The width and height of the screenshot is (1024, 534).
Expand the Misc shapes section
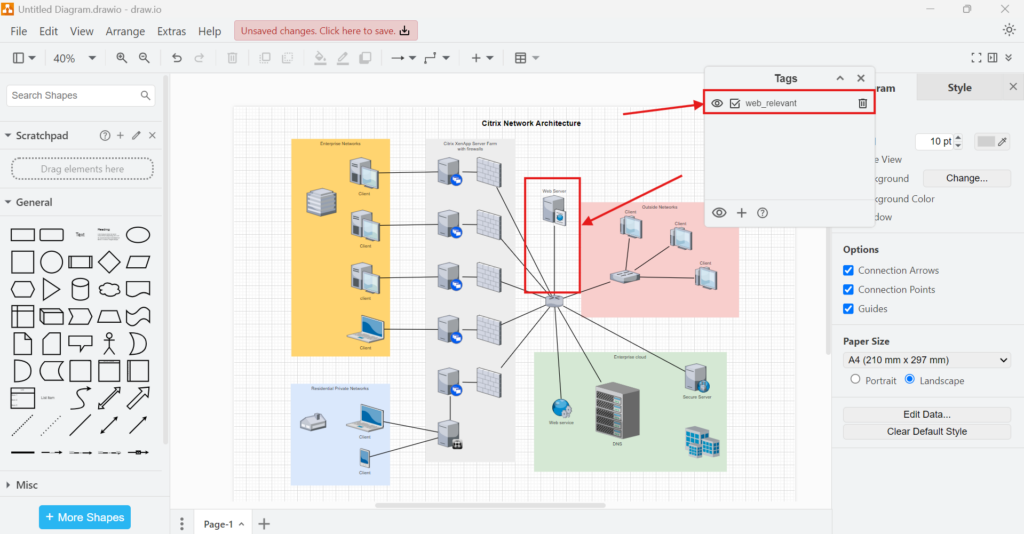click(x=22, y=485)
